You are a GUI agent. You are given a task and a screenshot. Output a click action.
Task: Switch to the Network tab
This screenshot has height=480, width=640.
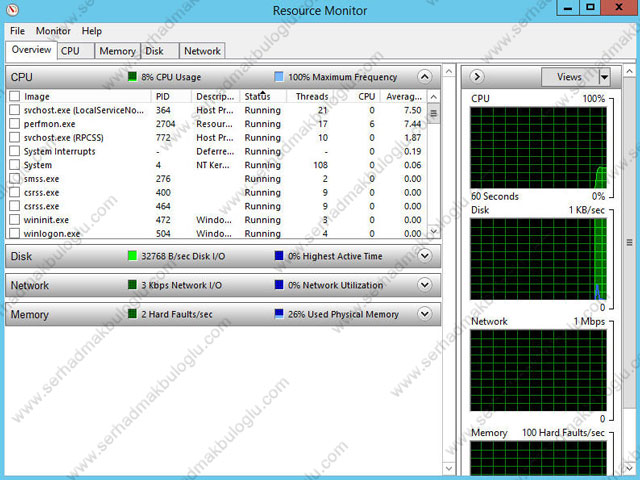(202, 51)
